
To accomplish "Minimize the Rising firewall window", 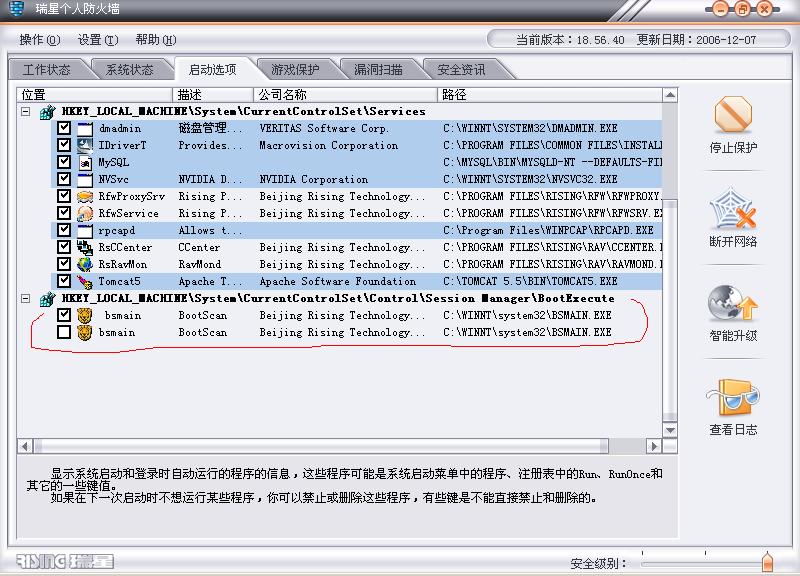I will (x=720, y=9).
